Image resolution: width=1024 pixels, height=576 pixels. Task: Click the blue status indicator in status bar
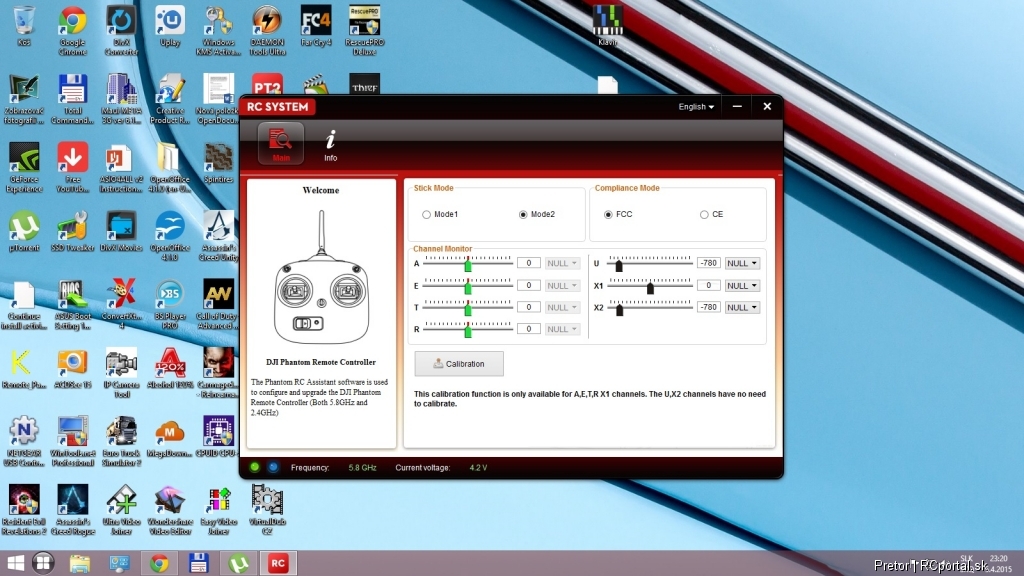[273, 467]
